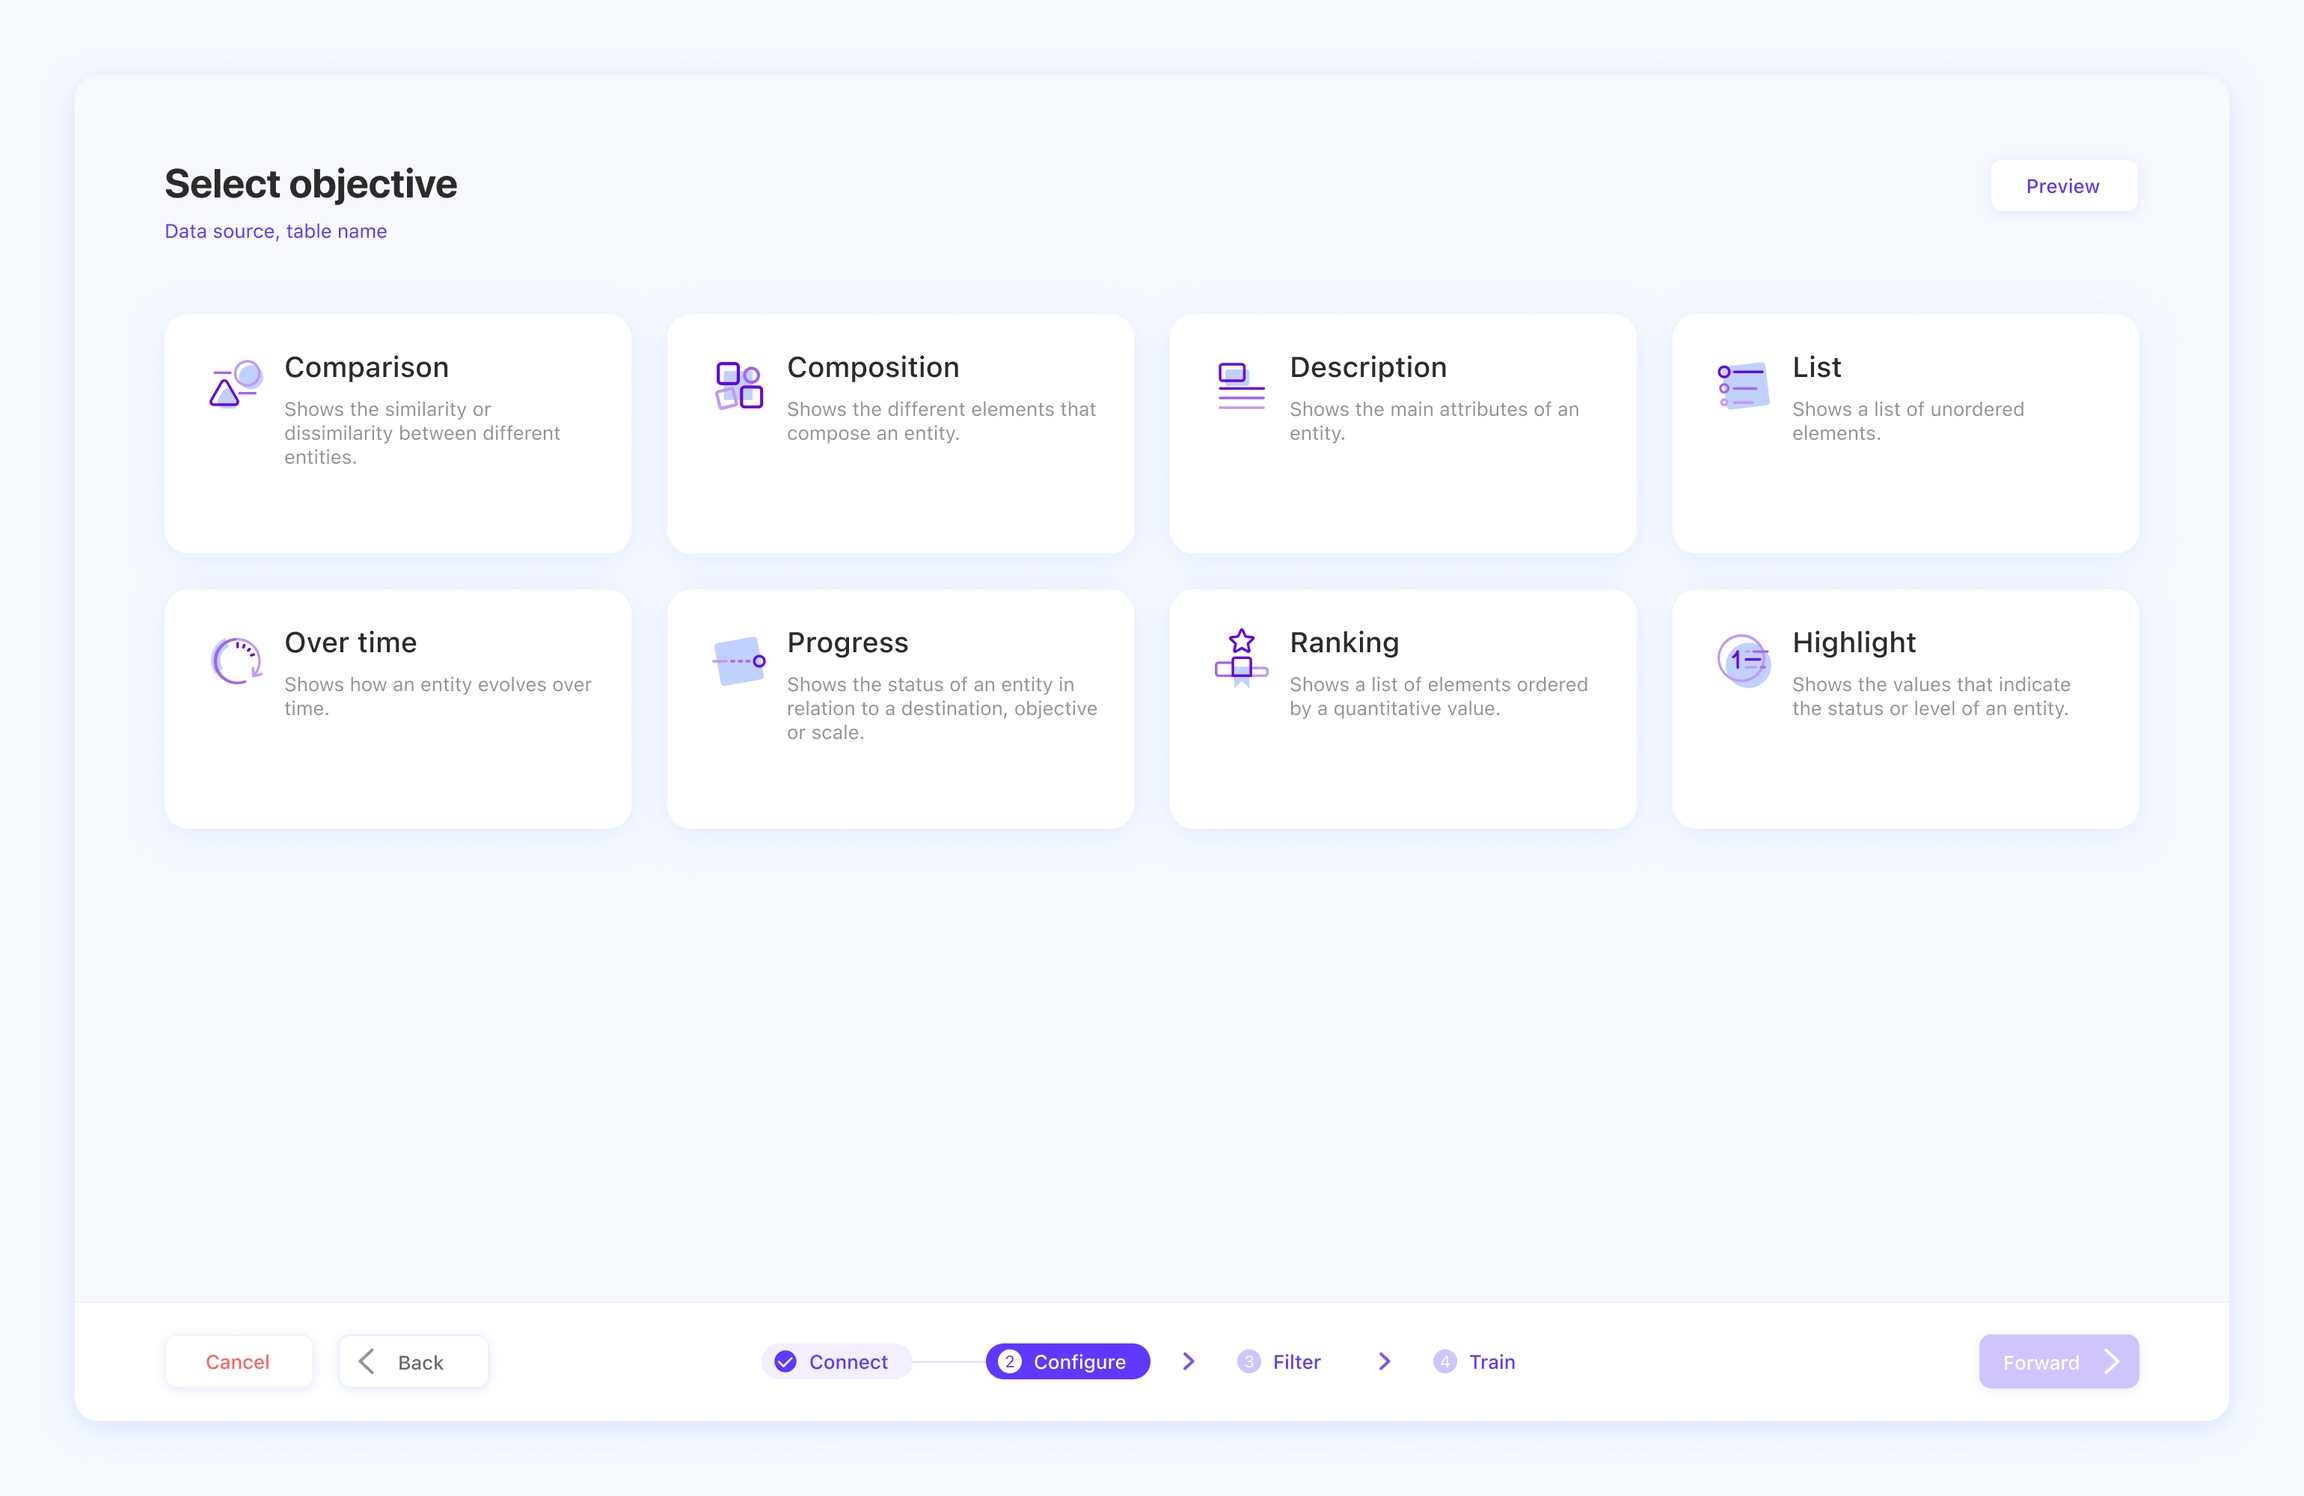Click text 'Shows the different elements that compose'
The width and height of the screenshot is (2304, 1496).
(941, 421)
